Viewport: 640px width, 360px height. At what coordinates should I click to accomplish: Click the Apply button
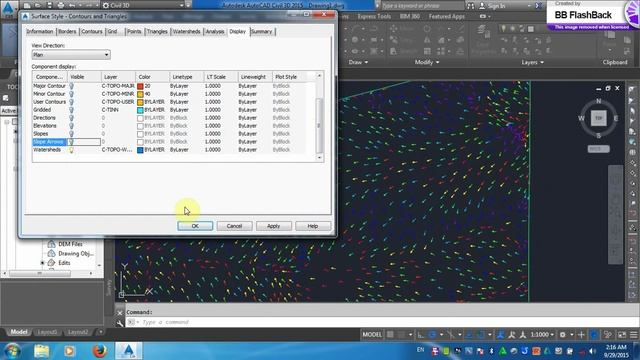(273, 226)
